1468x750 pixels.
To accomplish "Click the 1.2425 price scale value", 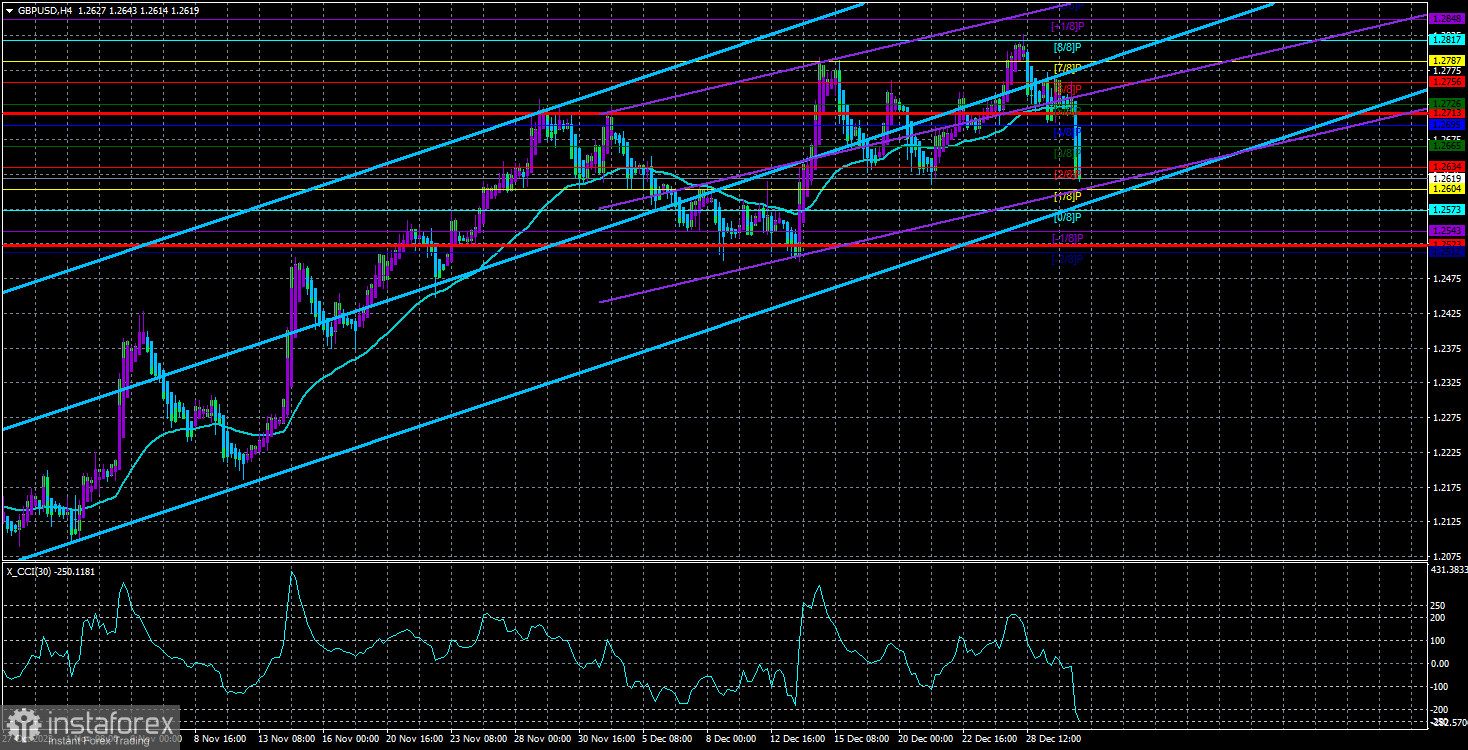I will pyautogui.click(x=1447, y=313).
